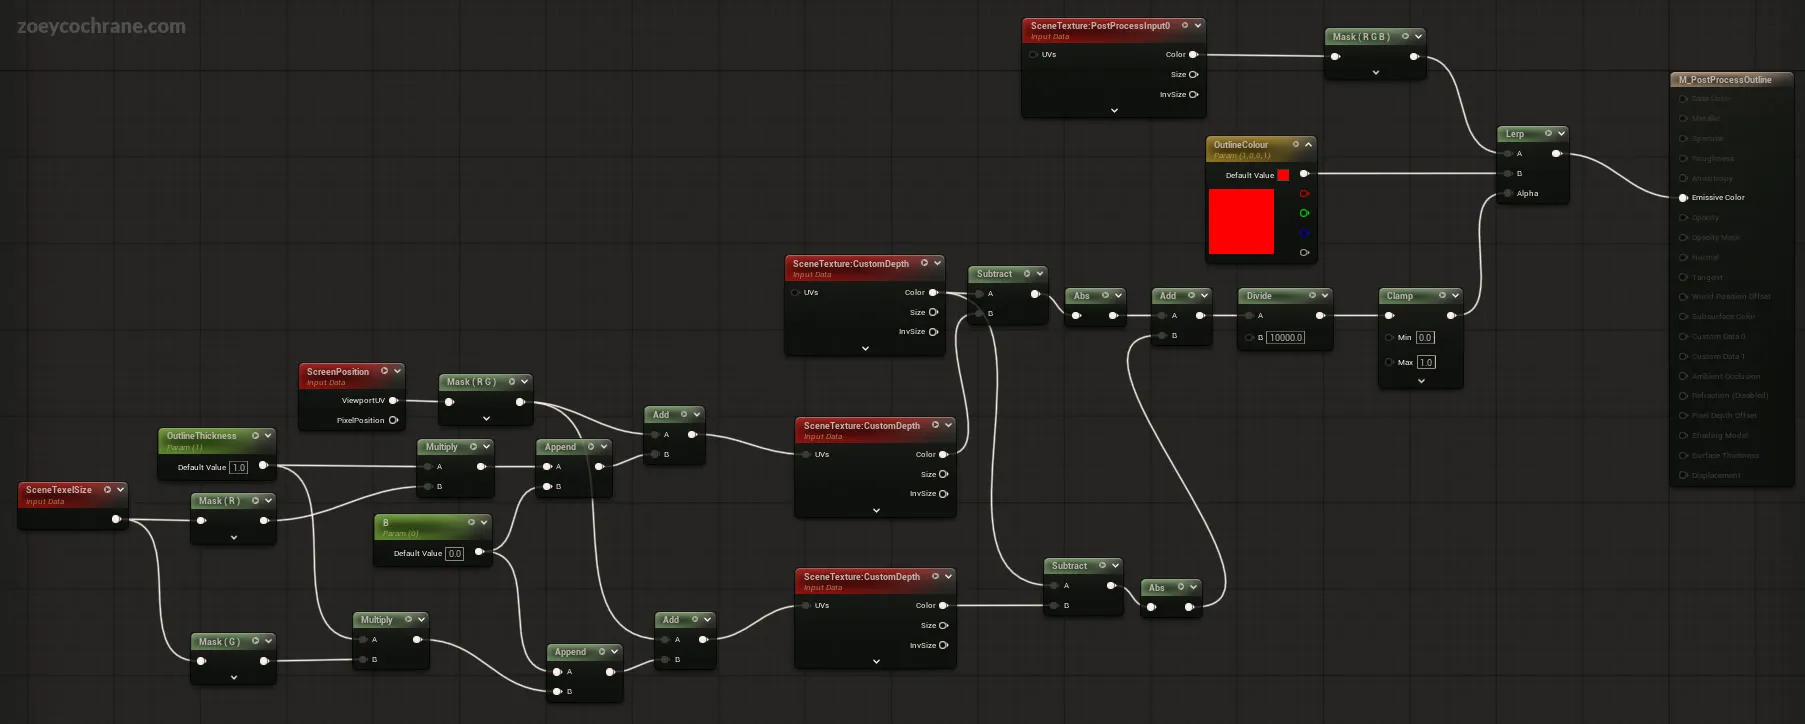1805x724 pixels.
Task: Click PixelPosition output pin on ScreenPosition
Action: point(393,421)
